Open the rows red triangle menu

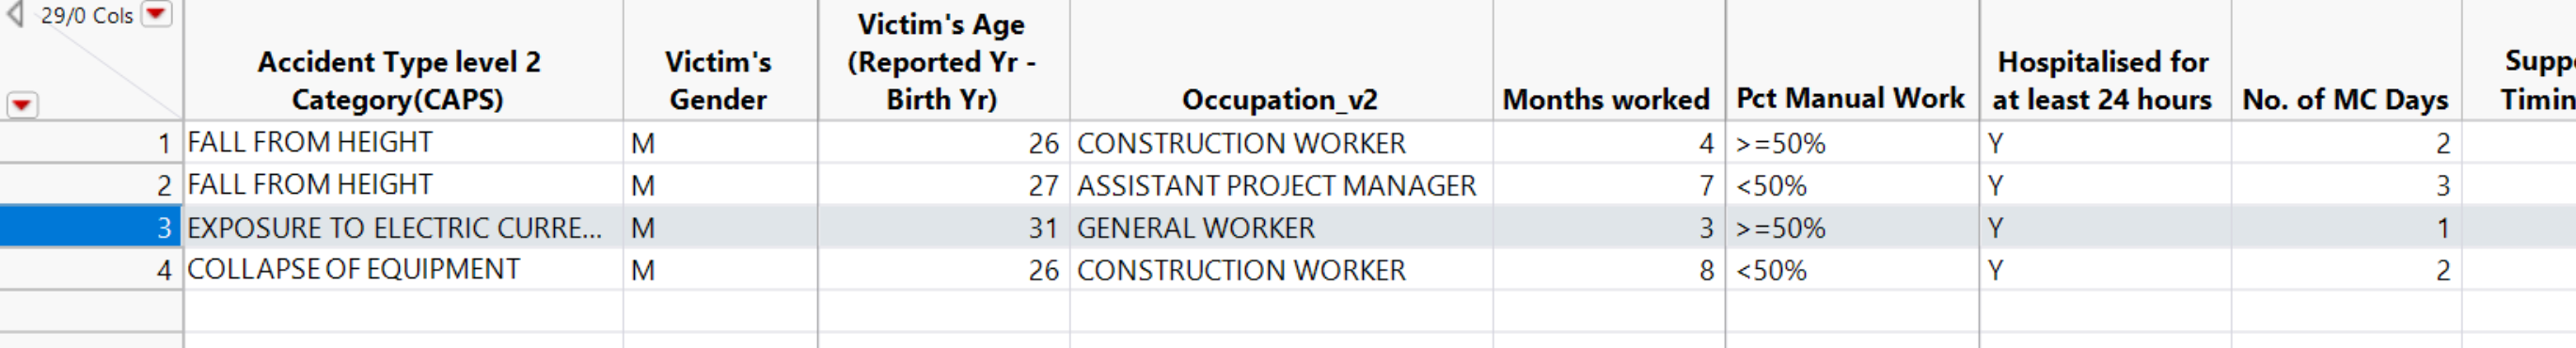(x=22, y=104)
